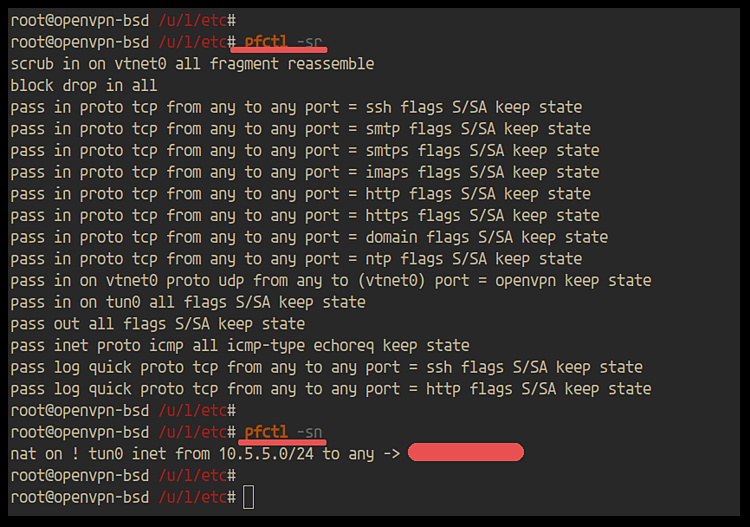Click the red redacted IP address bar

tap(466, 454)
